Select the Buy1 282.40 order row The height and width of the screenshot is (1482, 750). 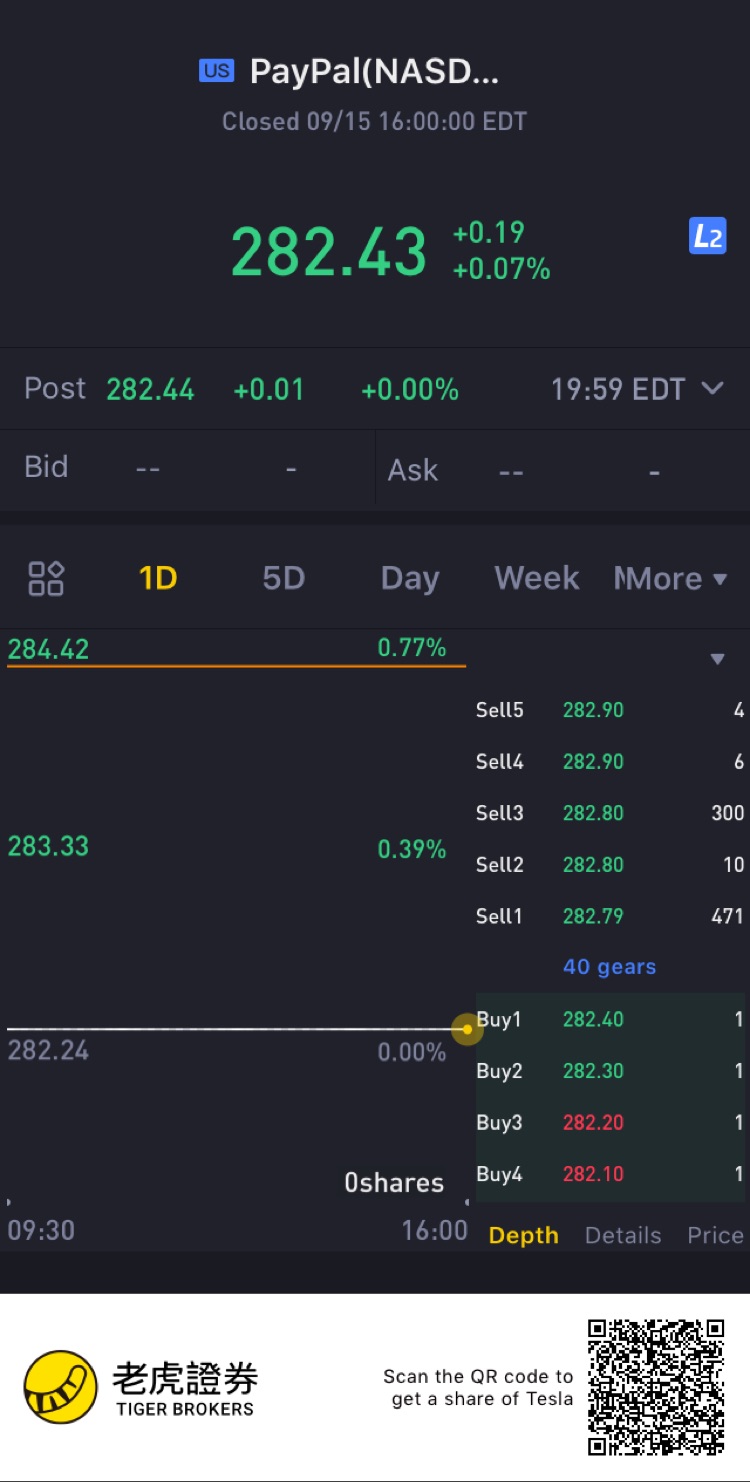[x=609, y=1019]
